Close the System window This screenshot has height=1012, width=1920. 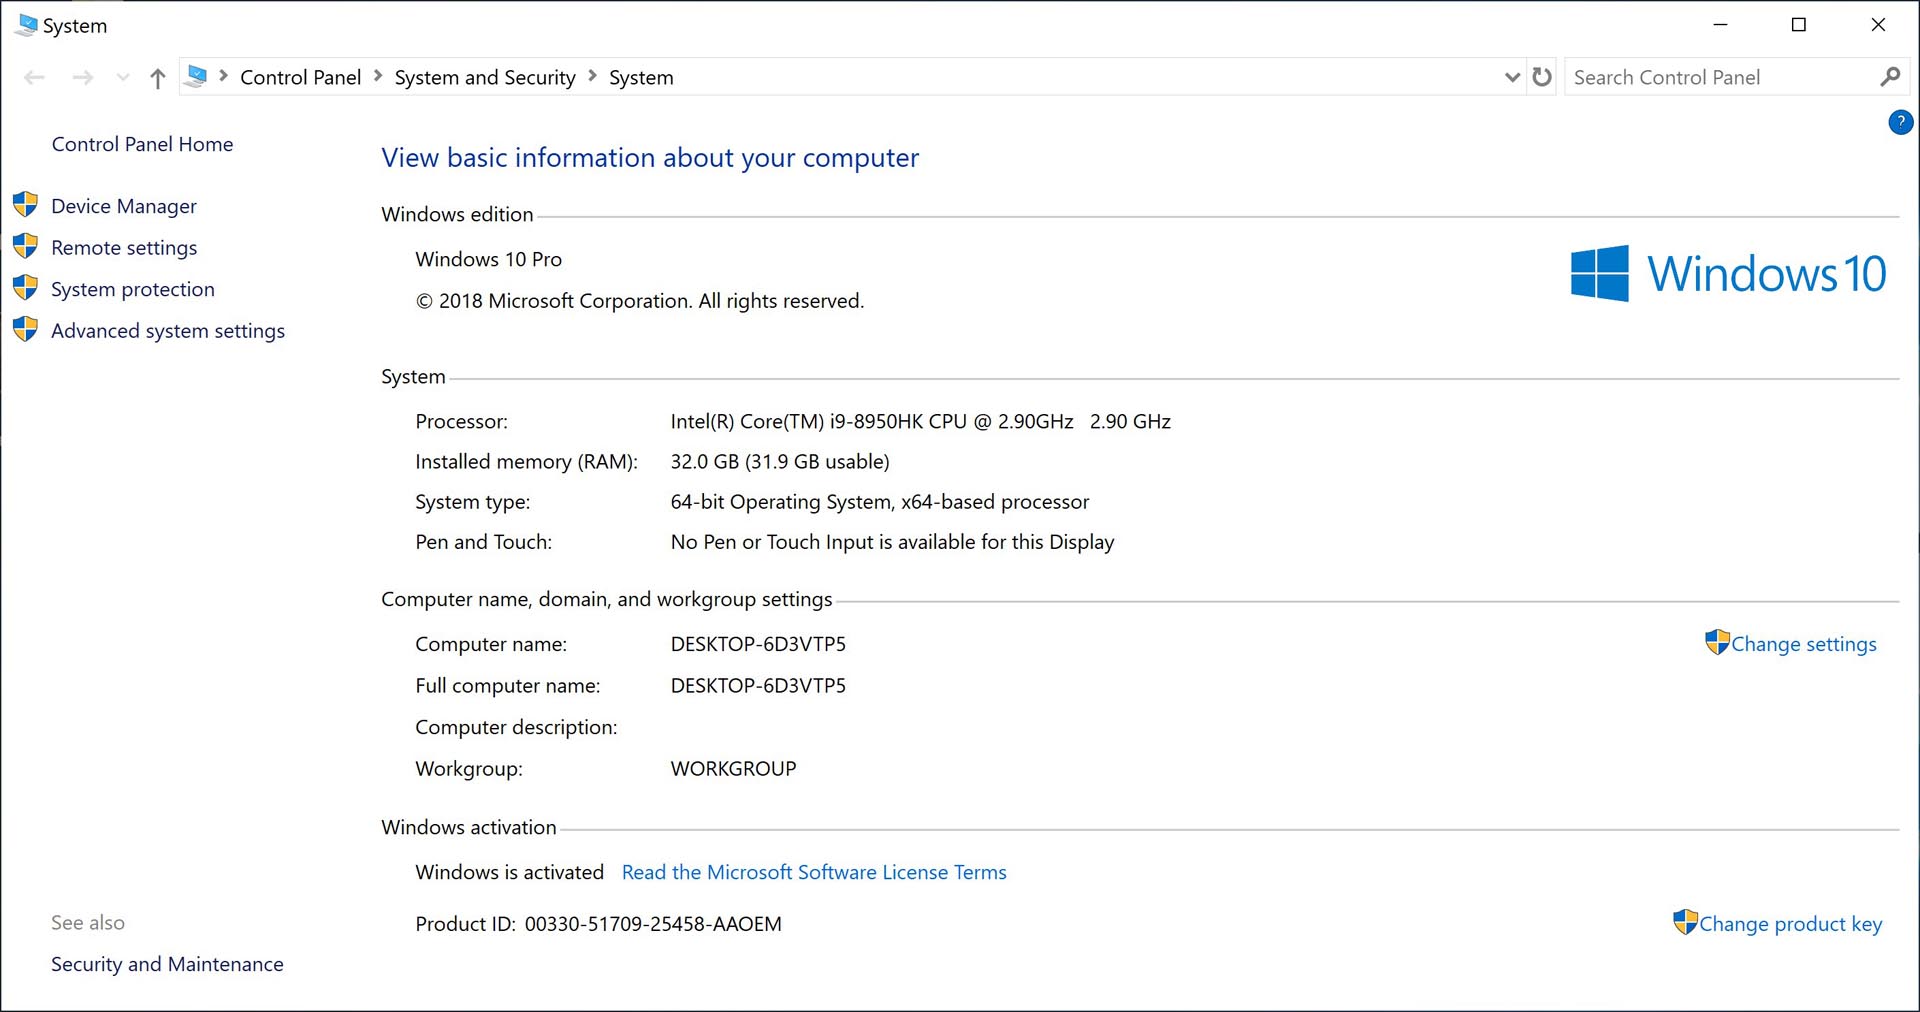[1878, 25]
